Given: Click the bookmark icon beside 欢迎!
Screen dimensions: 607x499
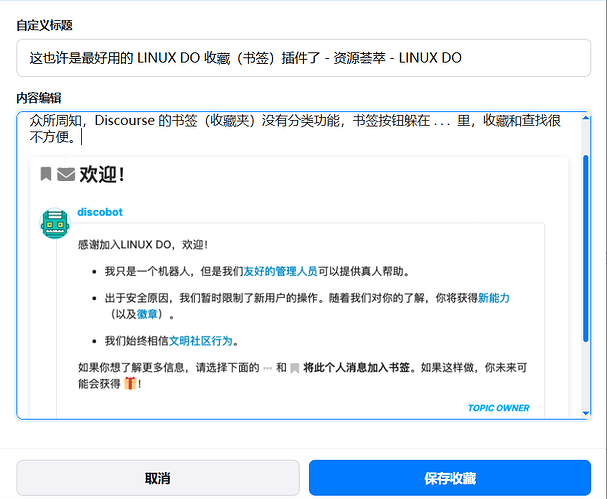Looking at the screenshot, I should [46, 174].
